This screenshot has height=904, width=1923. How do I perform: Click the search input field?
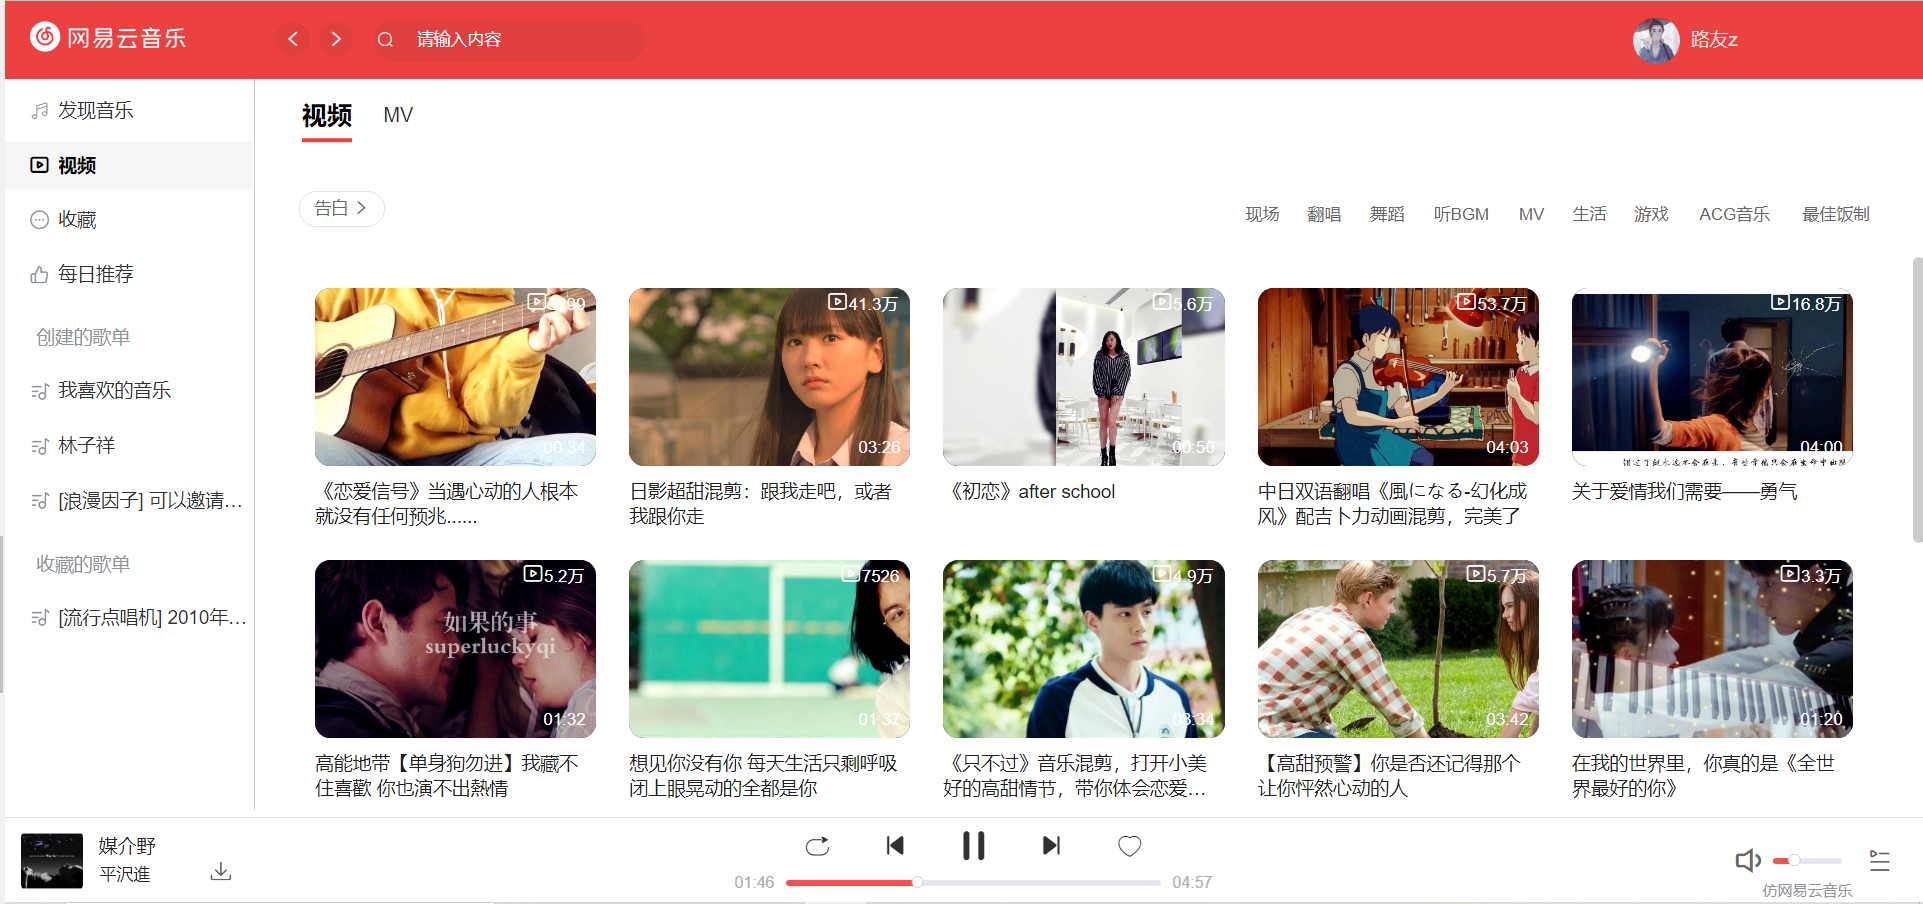[x=520, y=39]
